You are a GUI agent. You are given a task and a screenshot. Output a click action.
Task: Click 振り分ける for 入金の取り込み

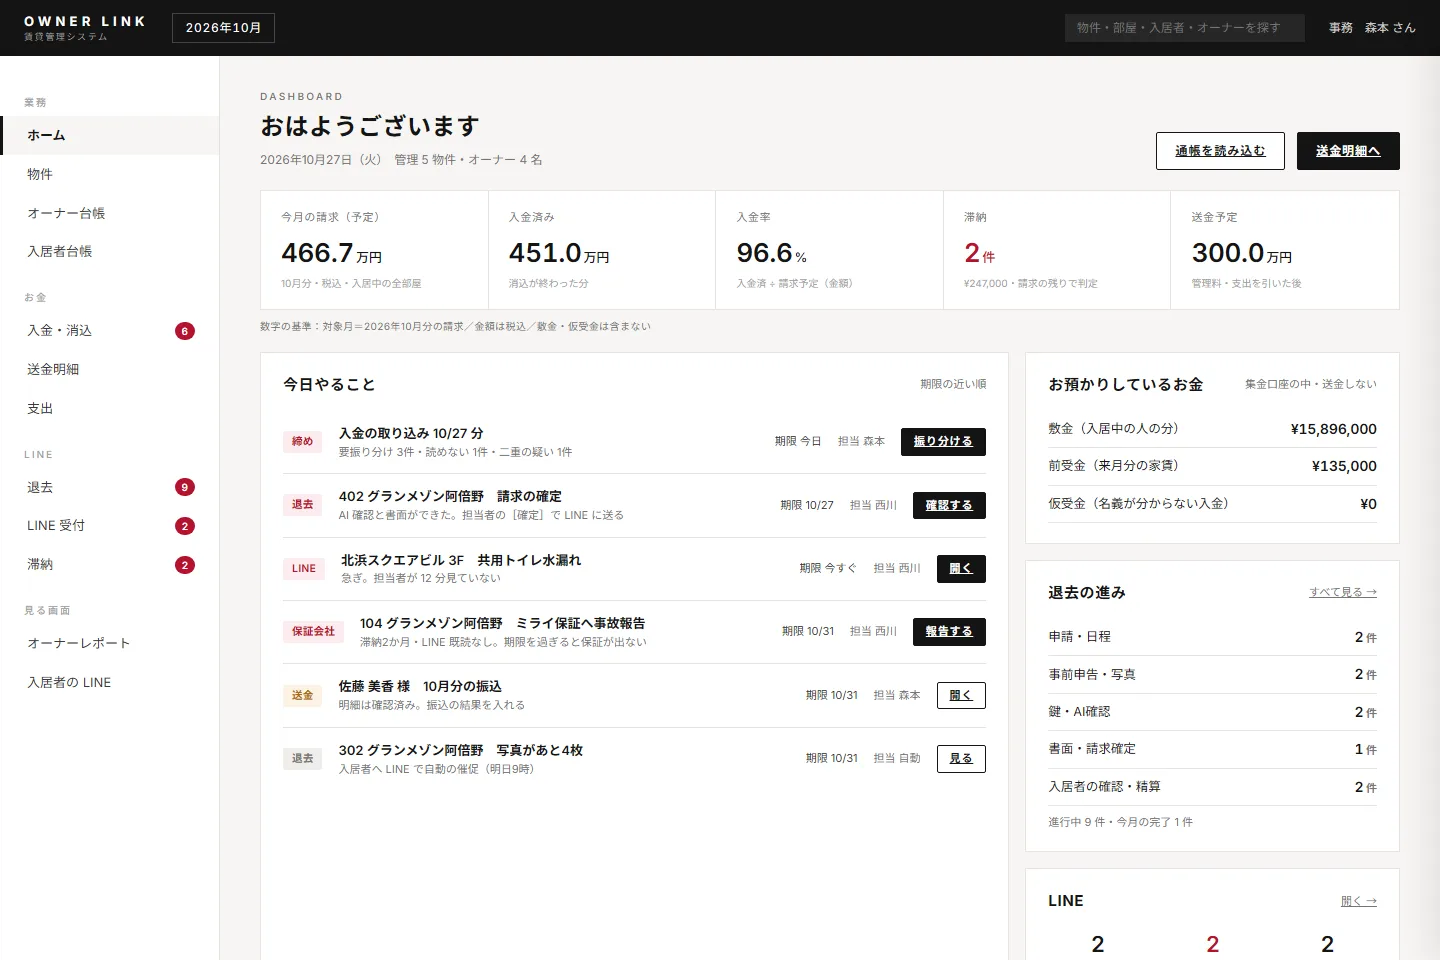[x=943, y=442]
